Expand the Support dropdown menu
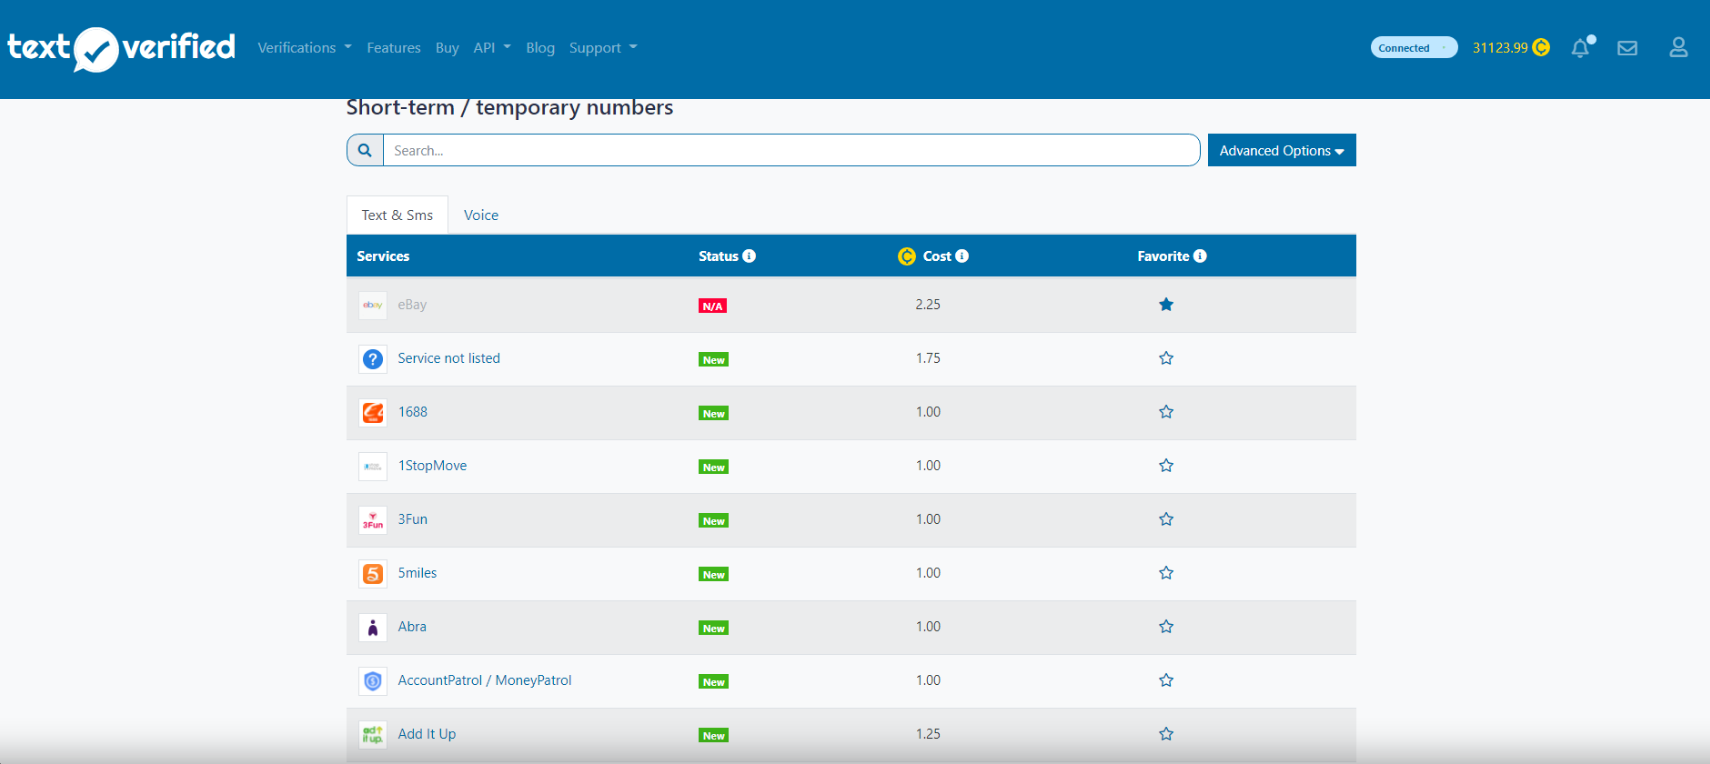 [602, 48]
